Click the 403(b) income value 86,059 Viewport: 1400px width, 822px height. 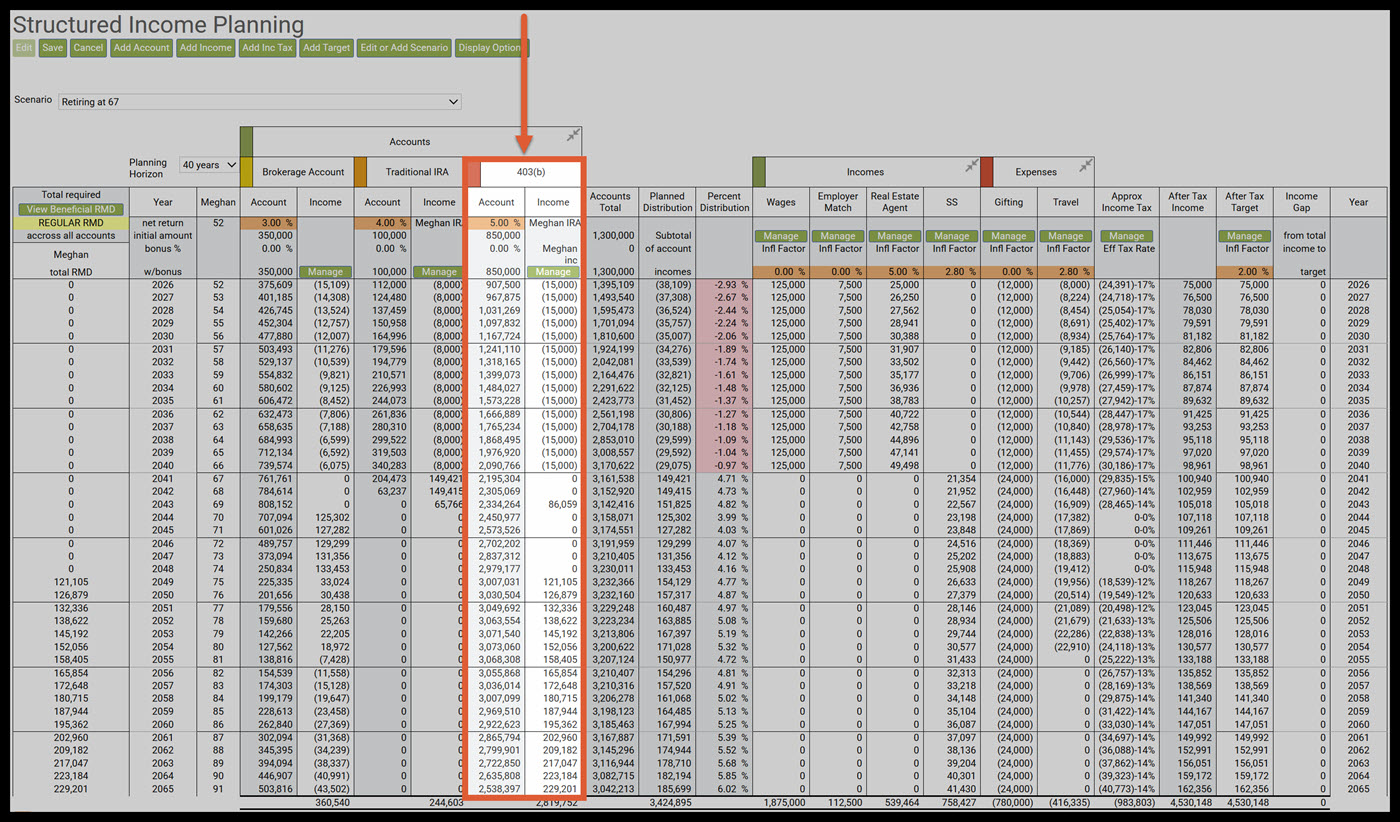click(x=561, y=505)
